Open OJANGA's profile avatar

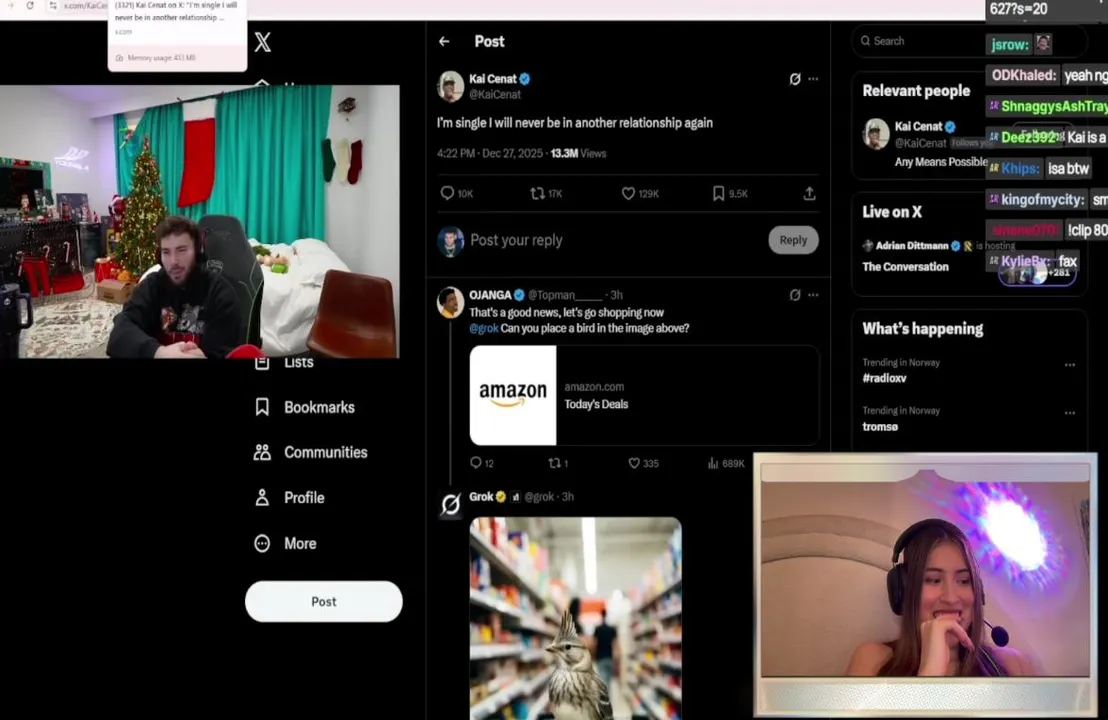pyautogui.click(x=450, y=302)
